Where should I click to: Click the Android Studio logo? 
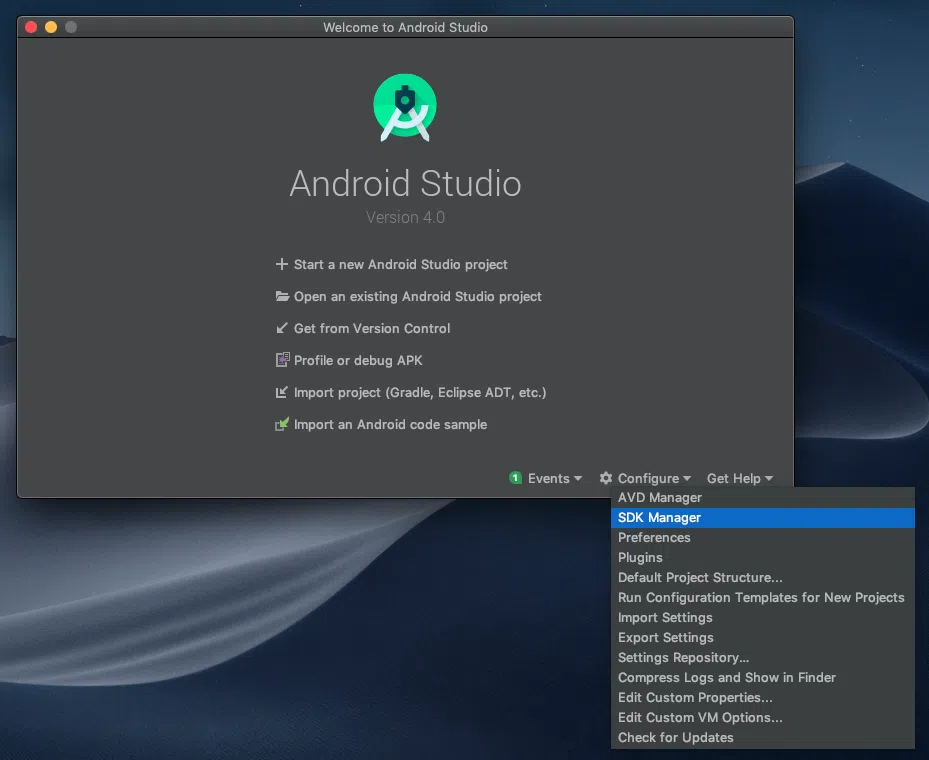405,107
